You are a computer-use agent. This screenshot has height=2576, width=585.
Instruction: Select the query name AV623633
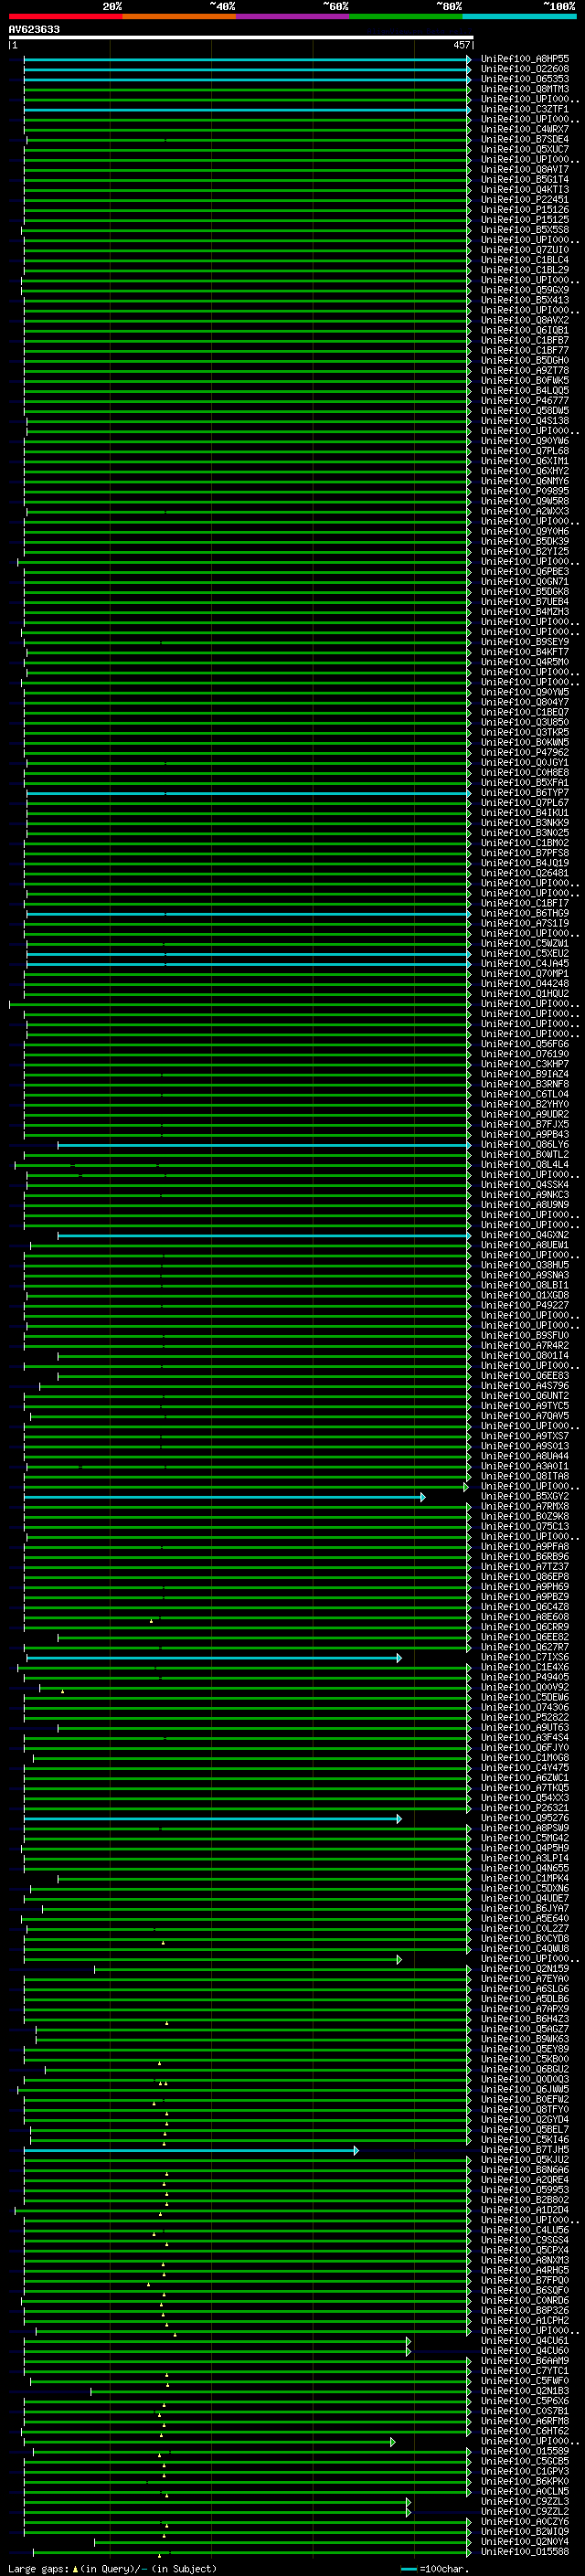[x=34, y=29]
